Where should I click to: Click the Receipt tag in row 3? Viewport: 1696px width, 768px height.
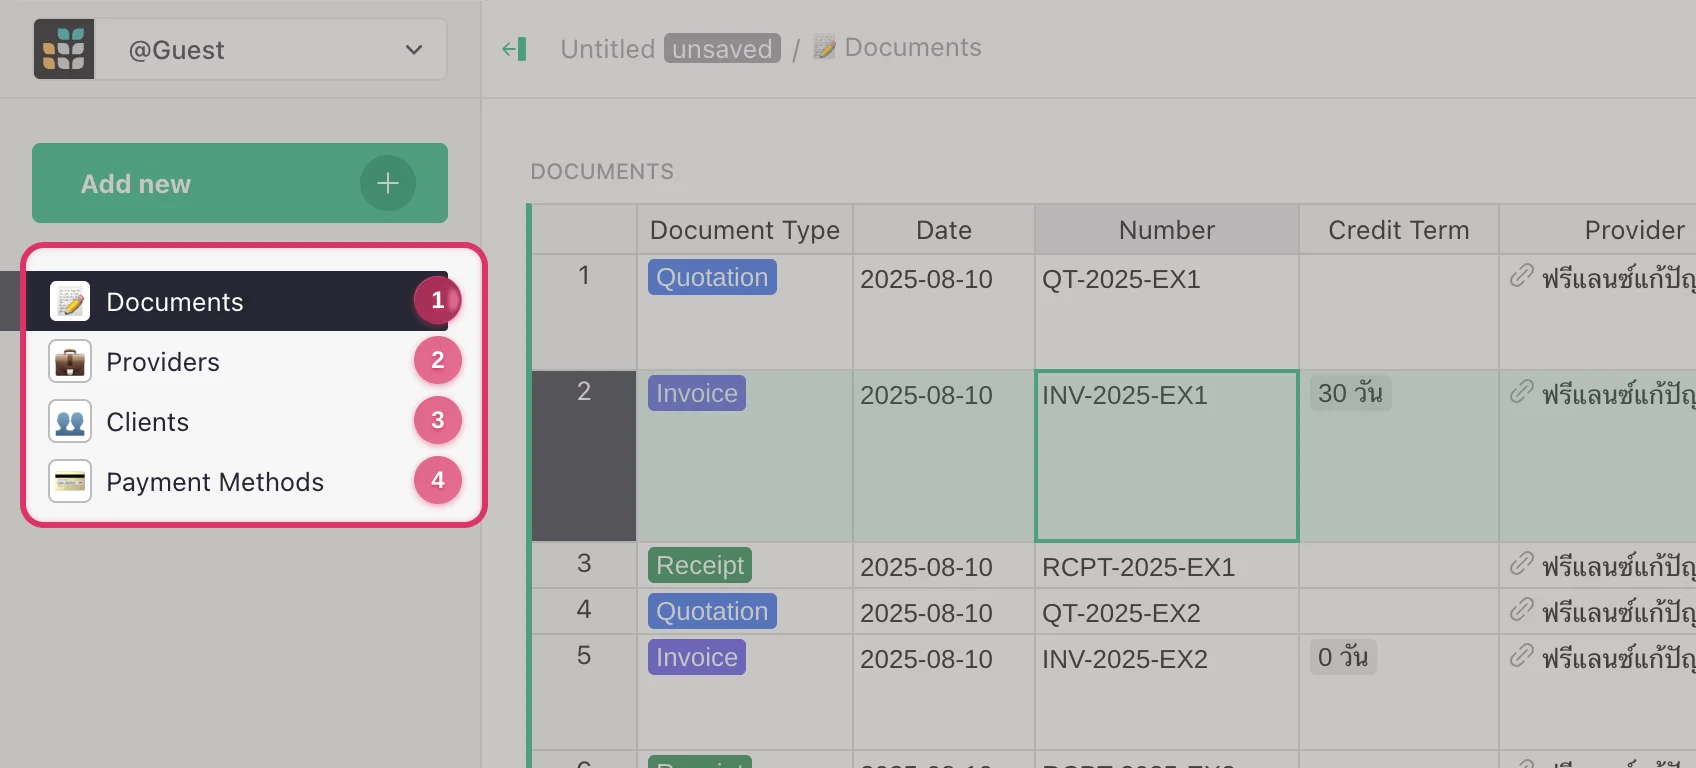click(x=700, y=566)
